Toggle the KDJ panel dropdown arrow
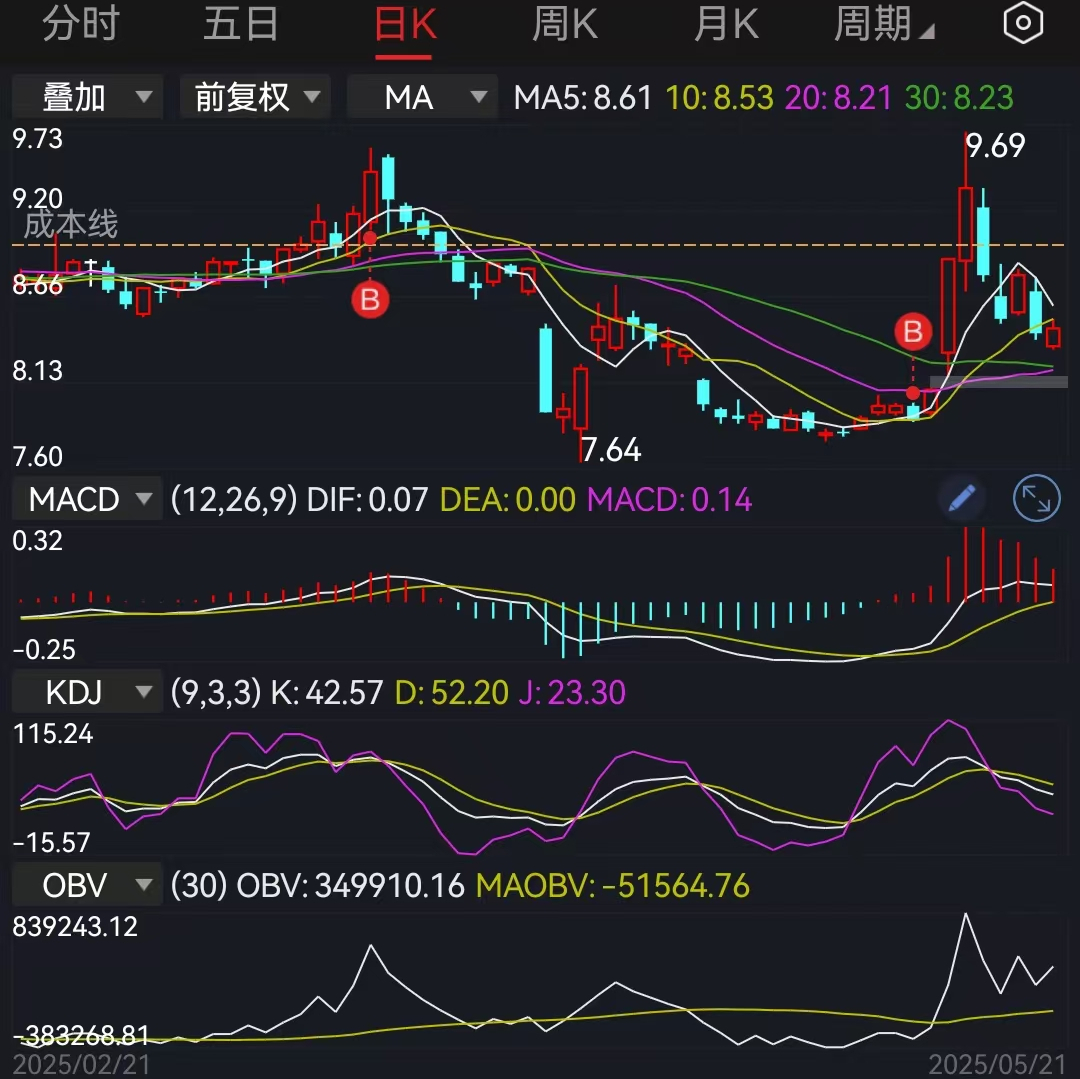Image resolution: width=1080 pixels, height=1079 pixels. 143,691
